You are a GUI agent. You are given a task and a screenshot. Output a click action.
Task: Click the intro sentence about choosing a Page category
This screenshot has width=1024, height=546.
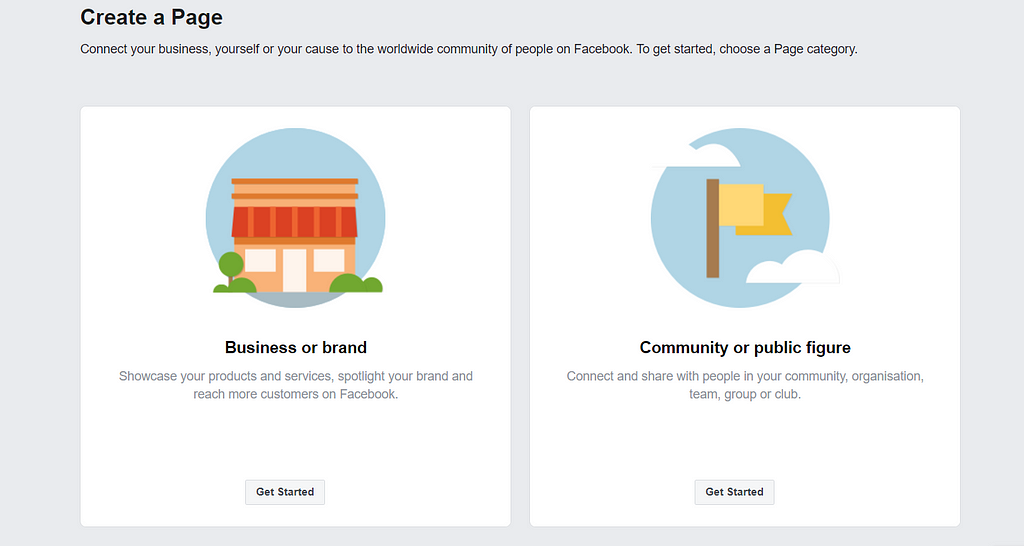point(469,49)
